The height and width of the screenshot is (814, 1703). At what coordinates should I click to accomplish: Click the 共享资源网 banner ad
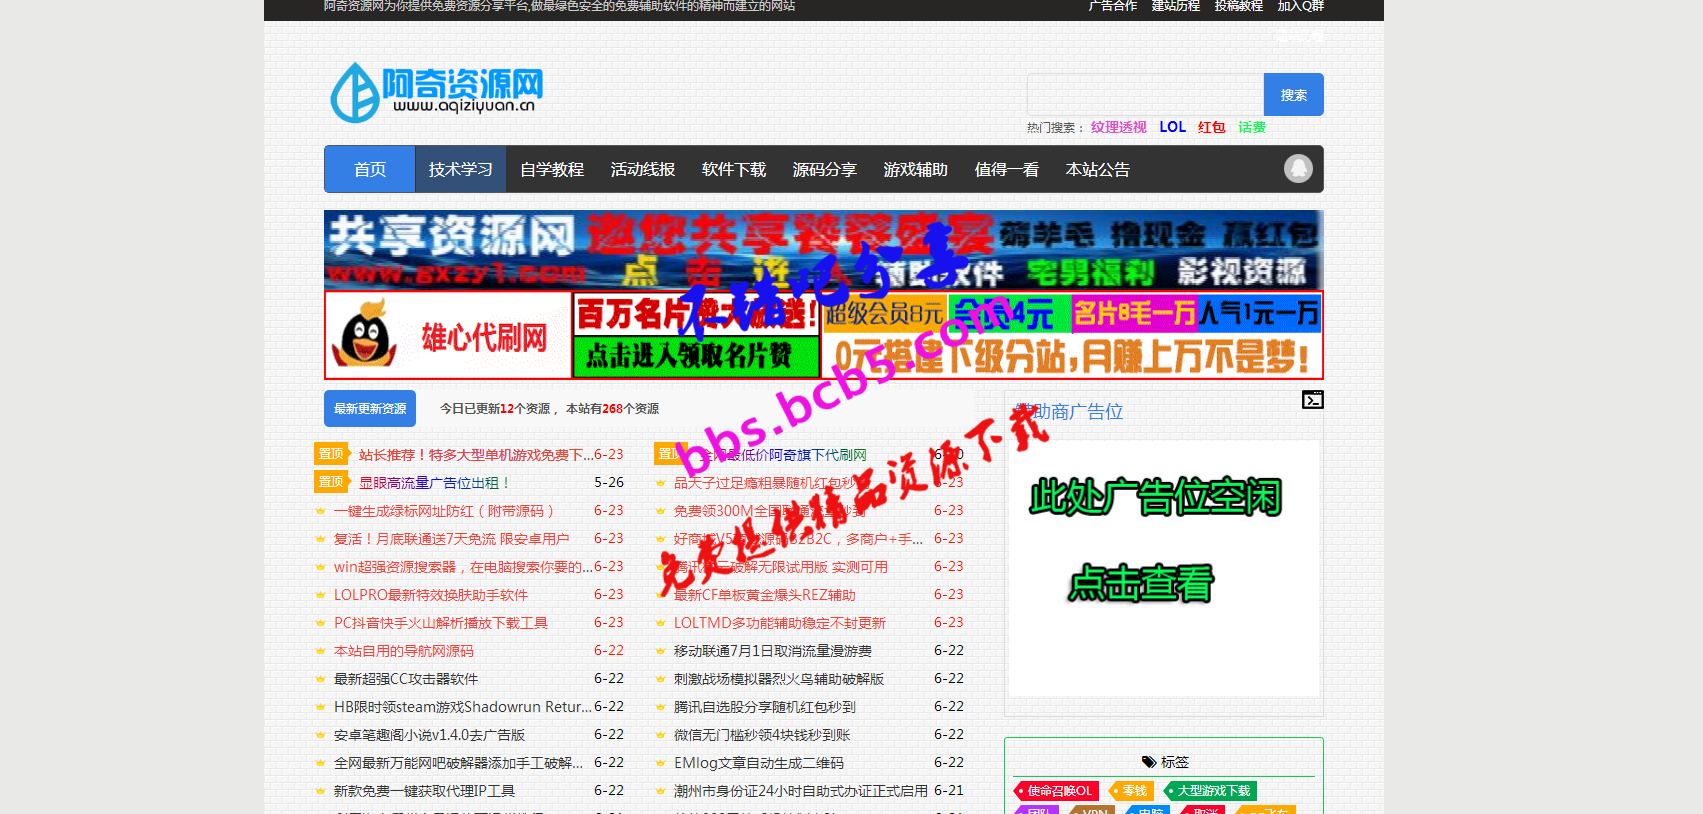click(823, 250)
